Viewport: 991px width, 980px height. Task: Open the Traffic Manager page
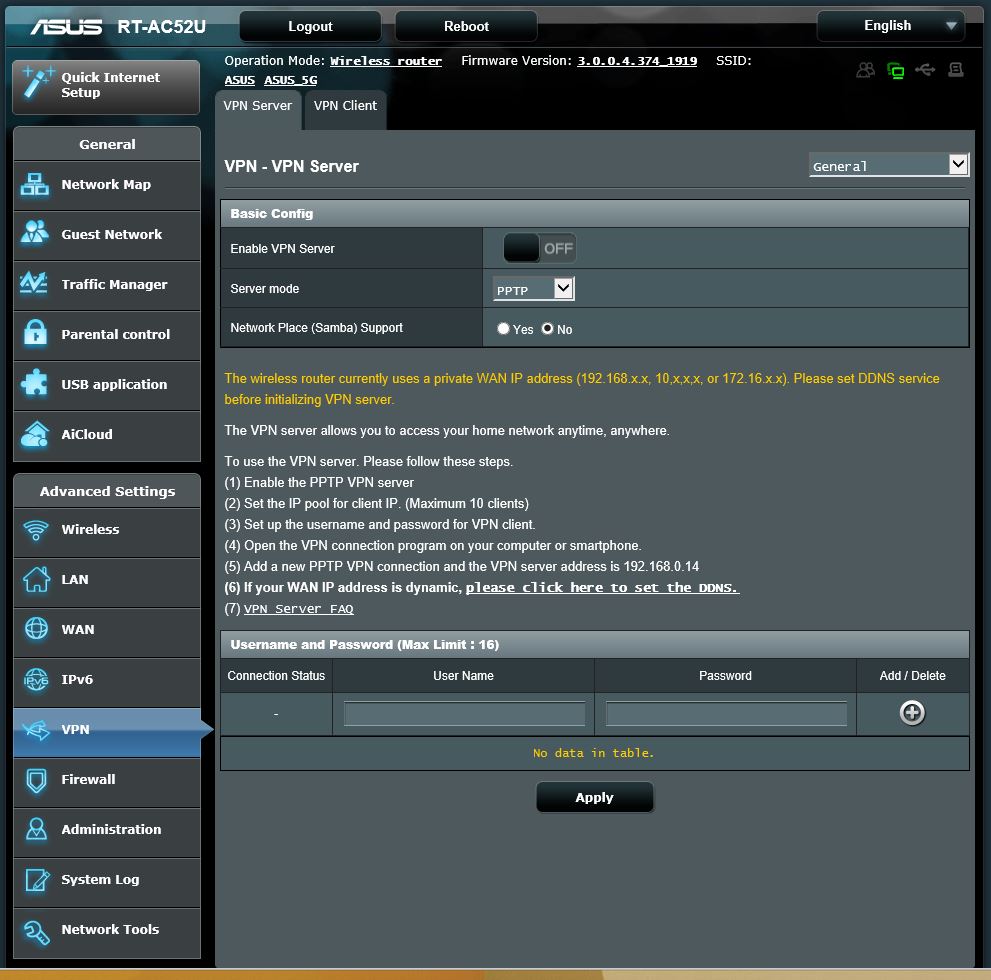click(107, 285)
